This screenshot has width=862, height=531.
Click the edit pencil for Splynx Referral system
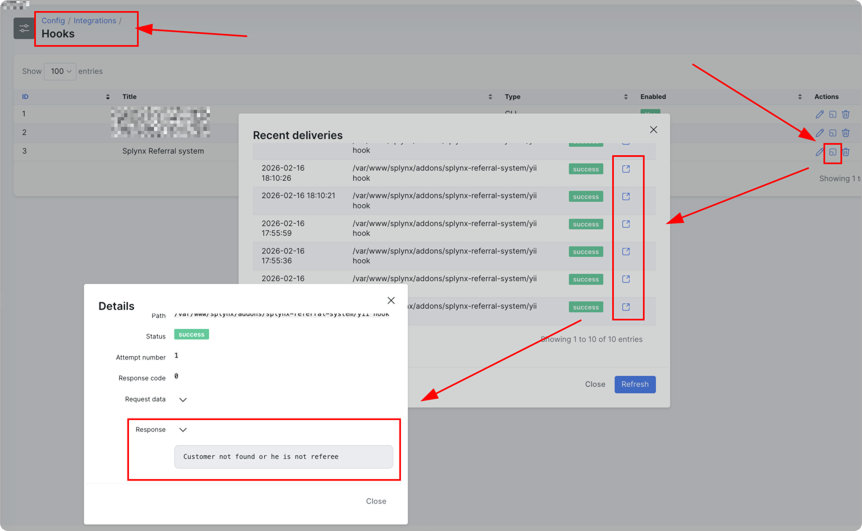pos(819,152)
